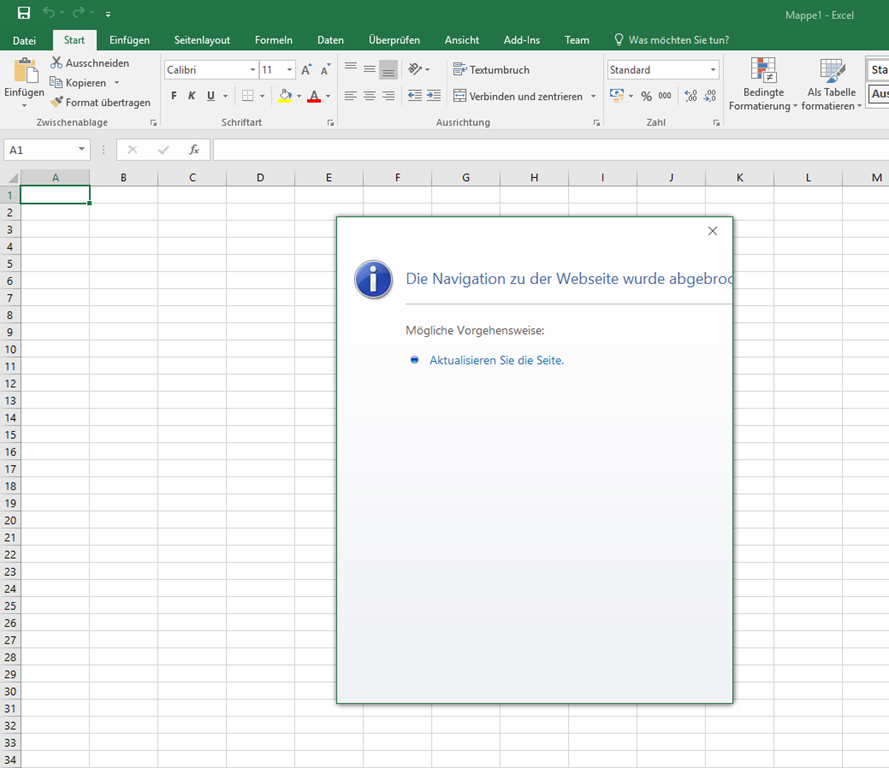Image resolution: width=889 pixels, height=768 pixels.
Task: Toggle bold formatting (F)
Action: click(x=174, y=96)
